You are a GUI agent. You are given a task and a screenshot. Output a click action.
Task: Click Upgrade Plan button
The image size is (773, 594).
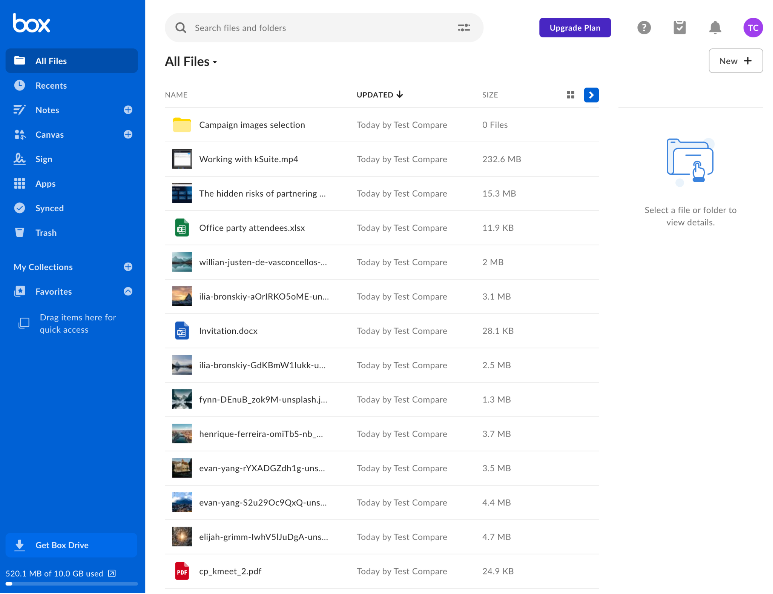(575, 28)
